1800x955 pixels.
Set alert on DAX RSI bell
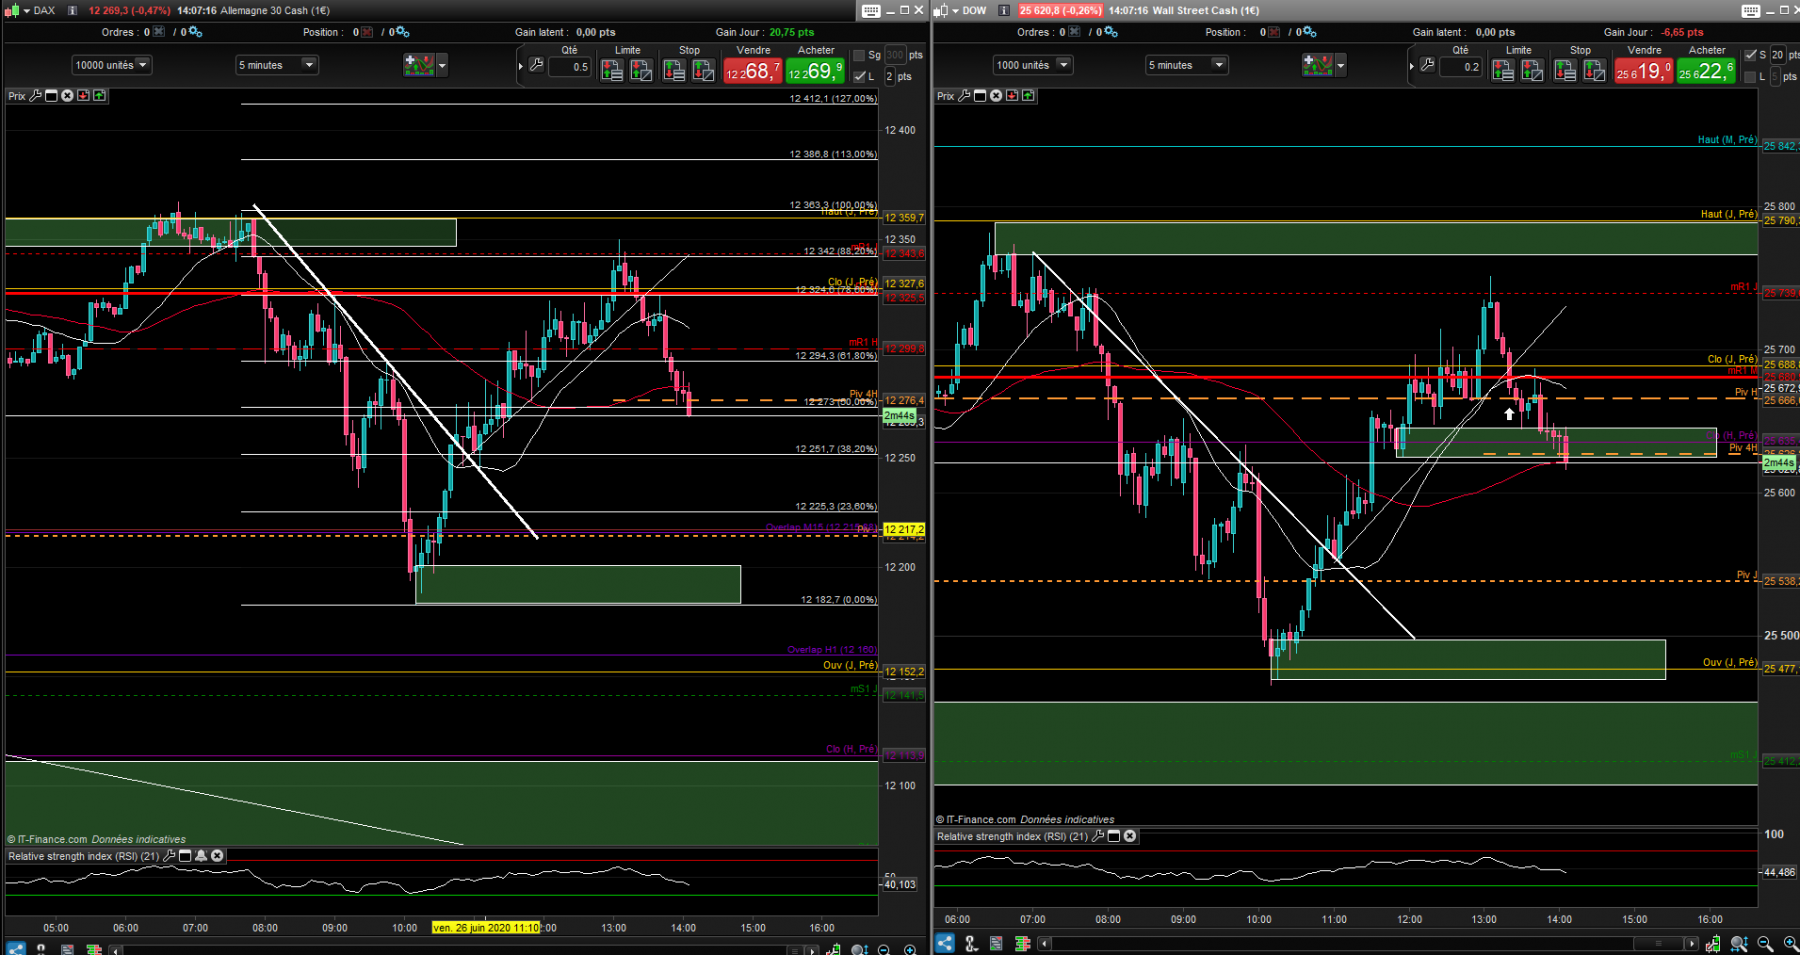[x=201, y=856]
